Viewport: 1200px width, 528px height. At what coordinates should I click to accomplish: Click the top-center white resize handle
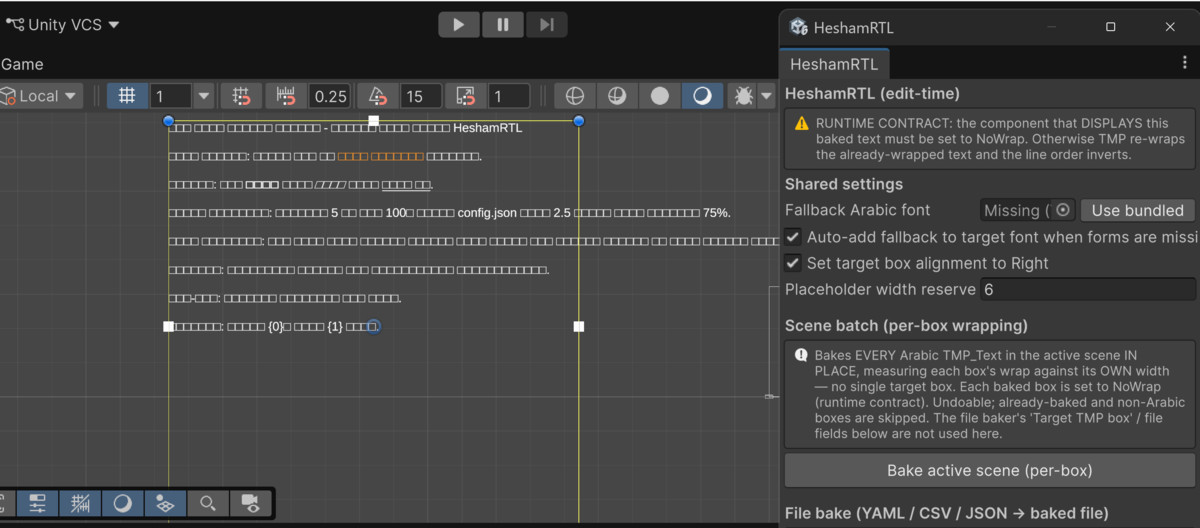tap(374, 121)
